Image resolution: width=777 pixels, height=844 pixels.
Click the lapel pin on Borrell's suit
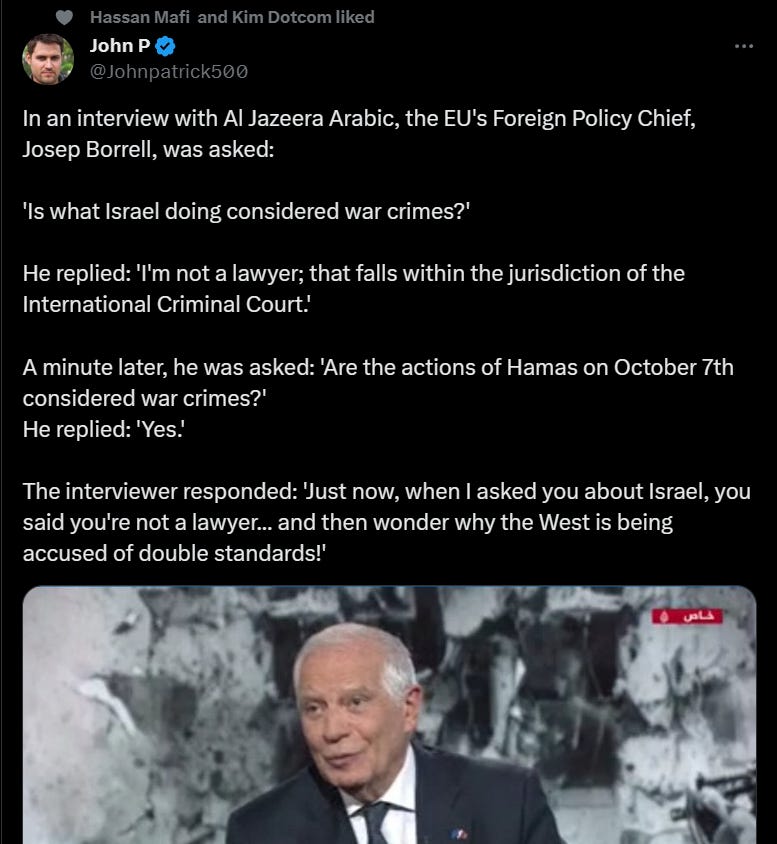(x=459, y=835)
